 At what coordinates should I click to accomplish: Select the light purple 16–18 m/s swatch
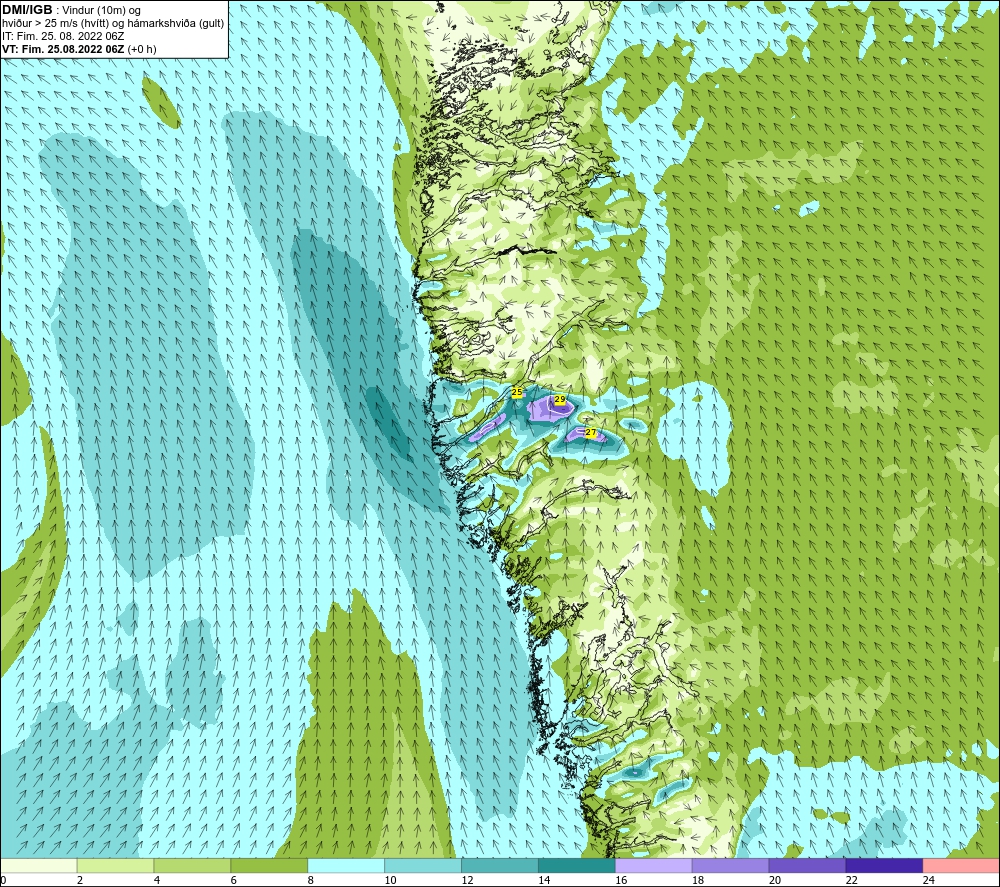pyautogui.click(x=653, y=866)
